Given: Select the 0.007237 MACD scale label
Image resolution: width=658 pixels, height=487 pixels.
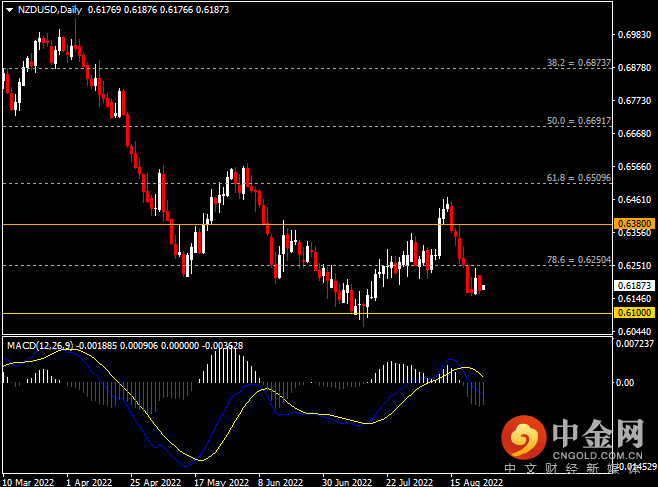Looking at the screenshot, I should [x=634, y=344].
